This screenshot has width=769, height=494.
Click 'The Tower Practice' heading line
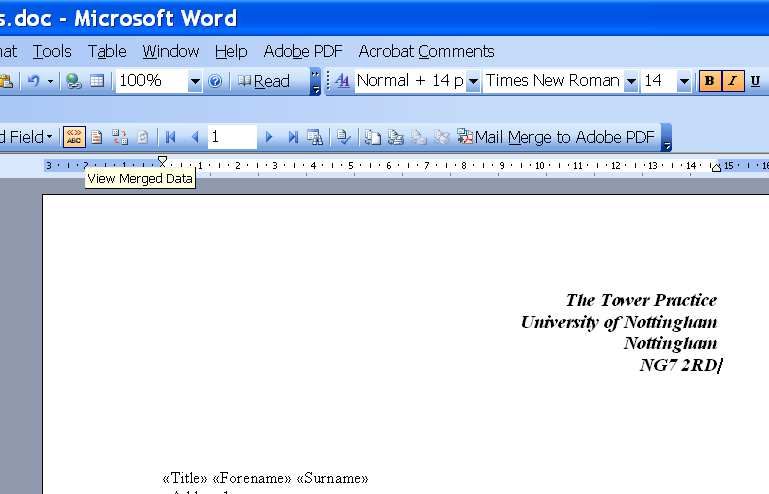(641, 300)
